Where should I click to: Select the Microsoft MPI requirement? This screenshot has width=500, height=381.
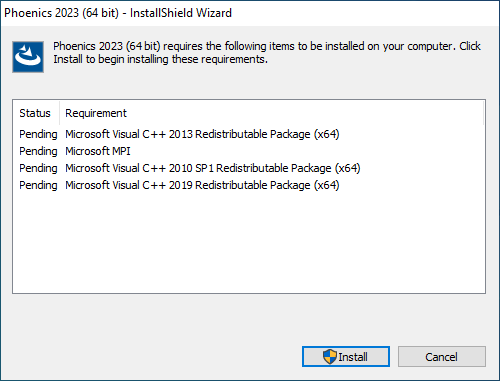point(98,151)
